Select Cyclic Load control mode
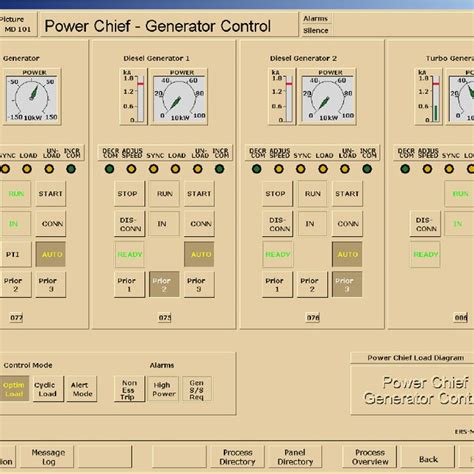Viewport: 474px width, 474px height. tap(48, 389)
